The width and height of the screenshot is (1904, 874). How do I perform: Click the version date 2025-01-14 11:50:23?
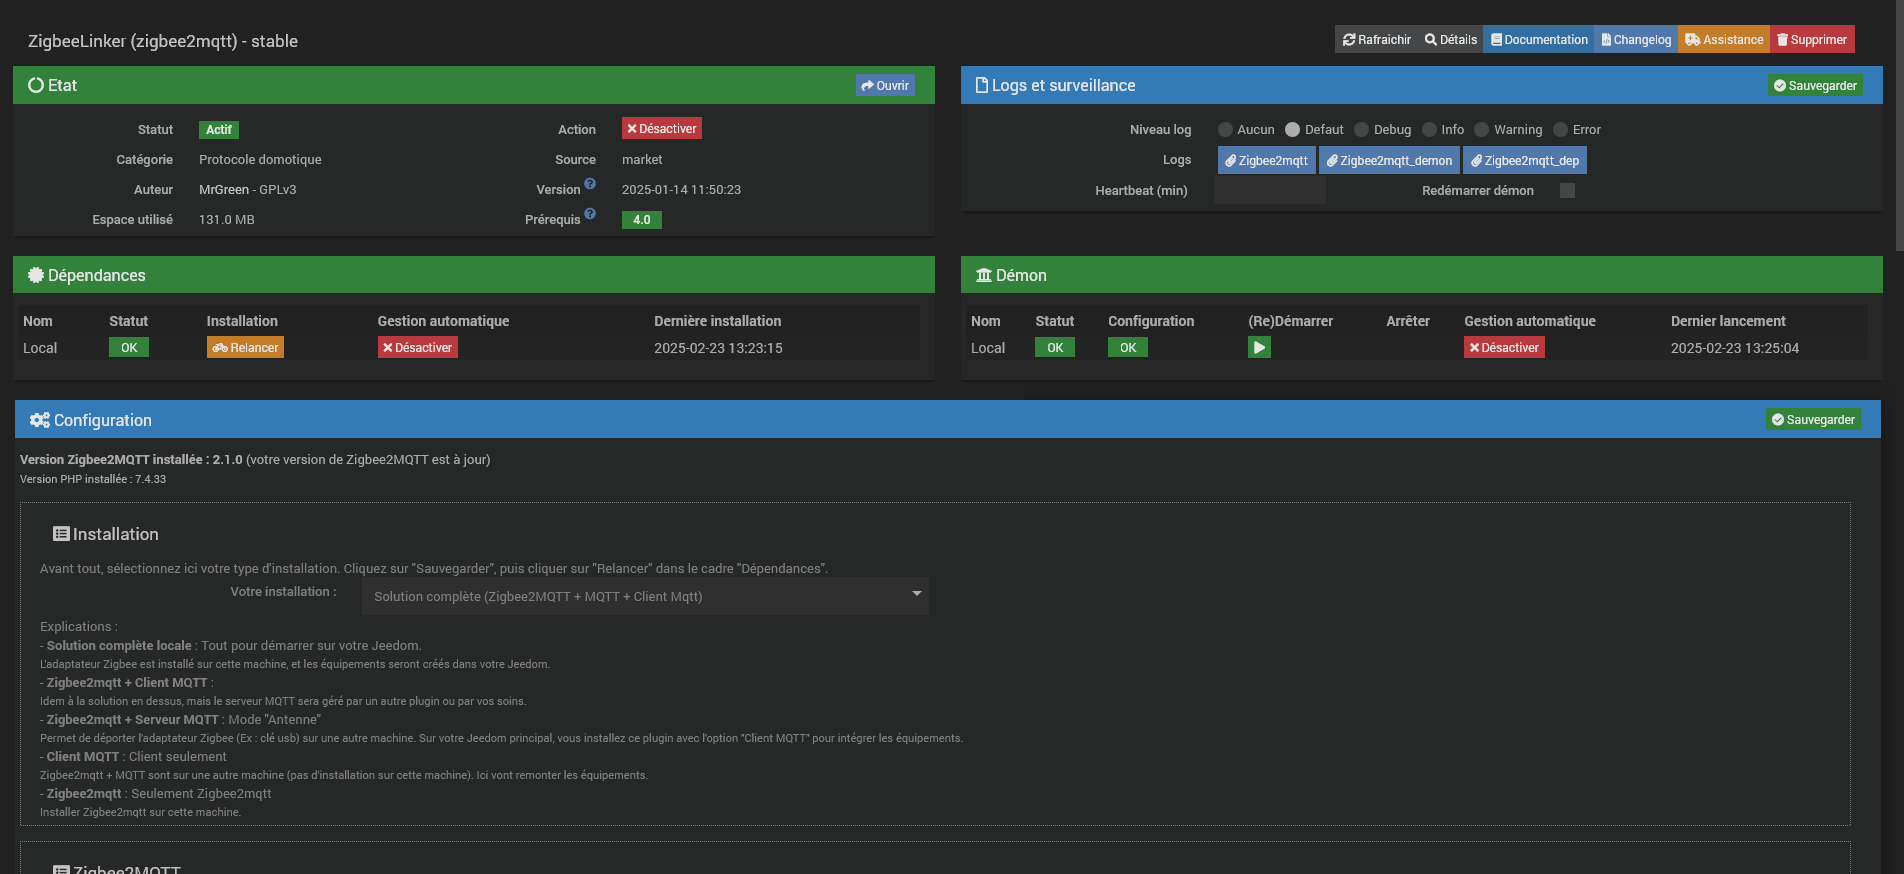pyautogui.click(x=681, y=190)
